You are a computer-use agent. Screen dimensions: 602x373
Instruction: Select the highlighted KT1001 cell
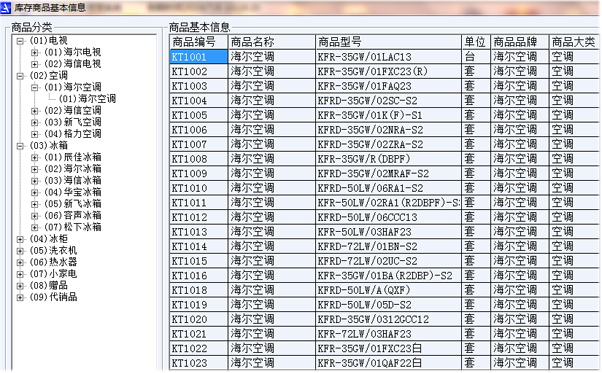(x=198, y=57)
